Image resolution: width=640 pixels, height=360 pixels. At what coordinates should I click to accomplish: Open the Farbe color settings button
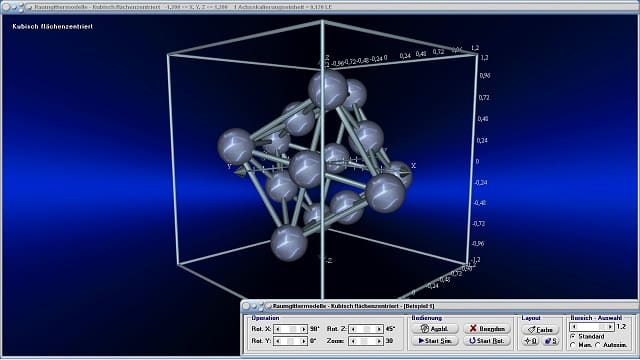(540, 329)
